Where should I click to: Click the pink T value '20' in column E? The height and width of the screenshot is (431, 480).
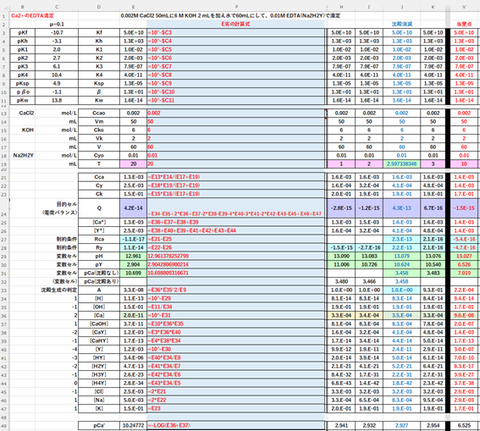click(133, 164)
